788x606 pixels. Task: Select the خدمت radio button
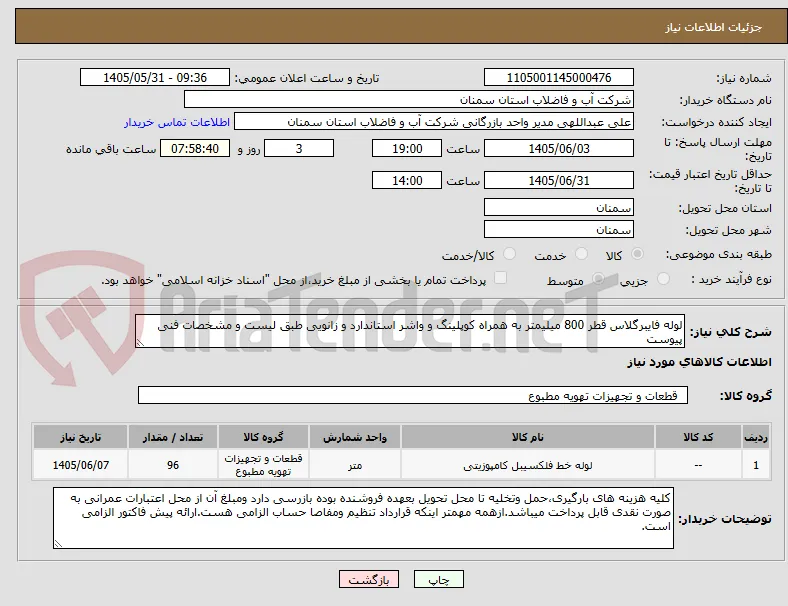[x=581, y=254]
